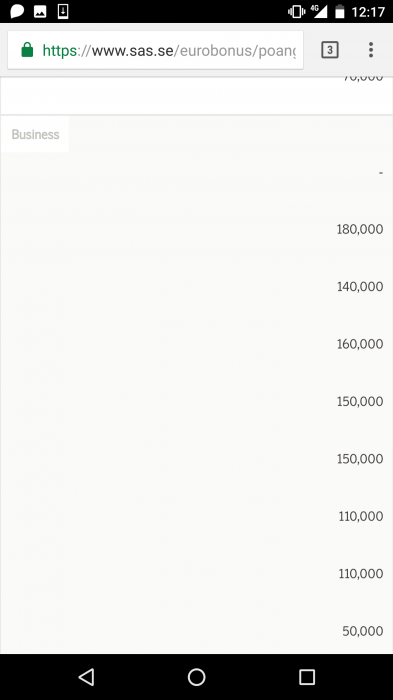
Task: Select the 160,000 points value
Action: click(360, 344)
